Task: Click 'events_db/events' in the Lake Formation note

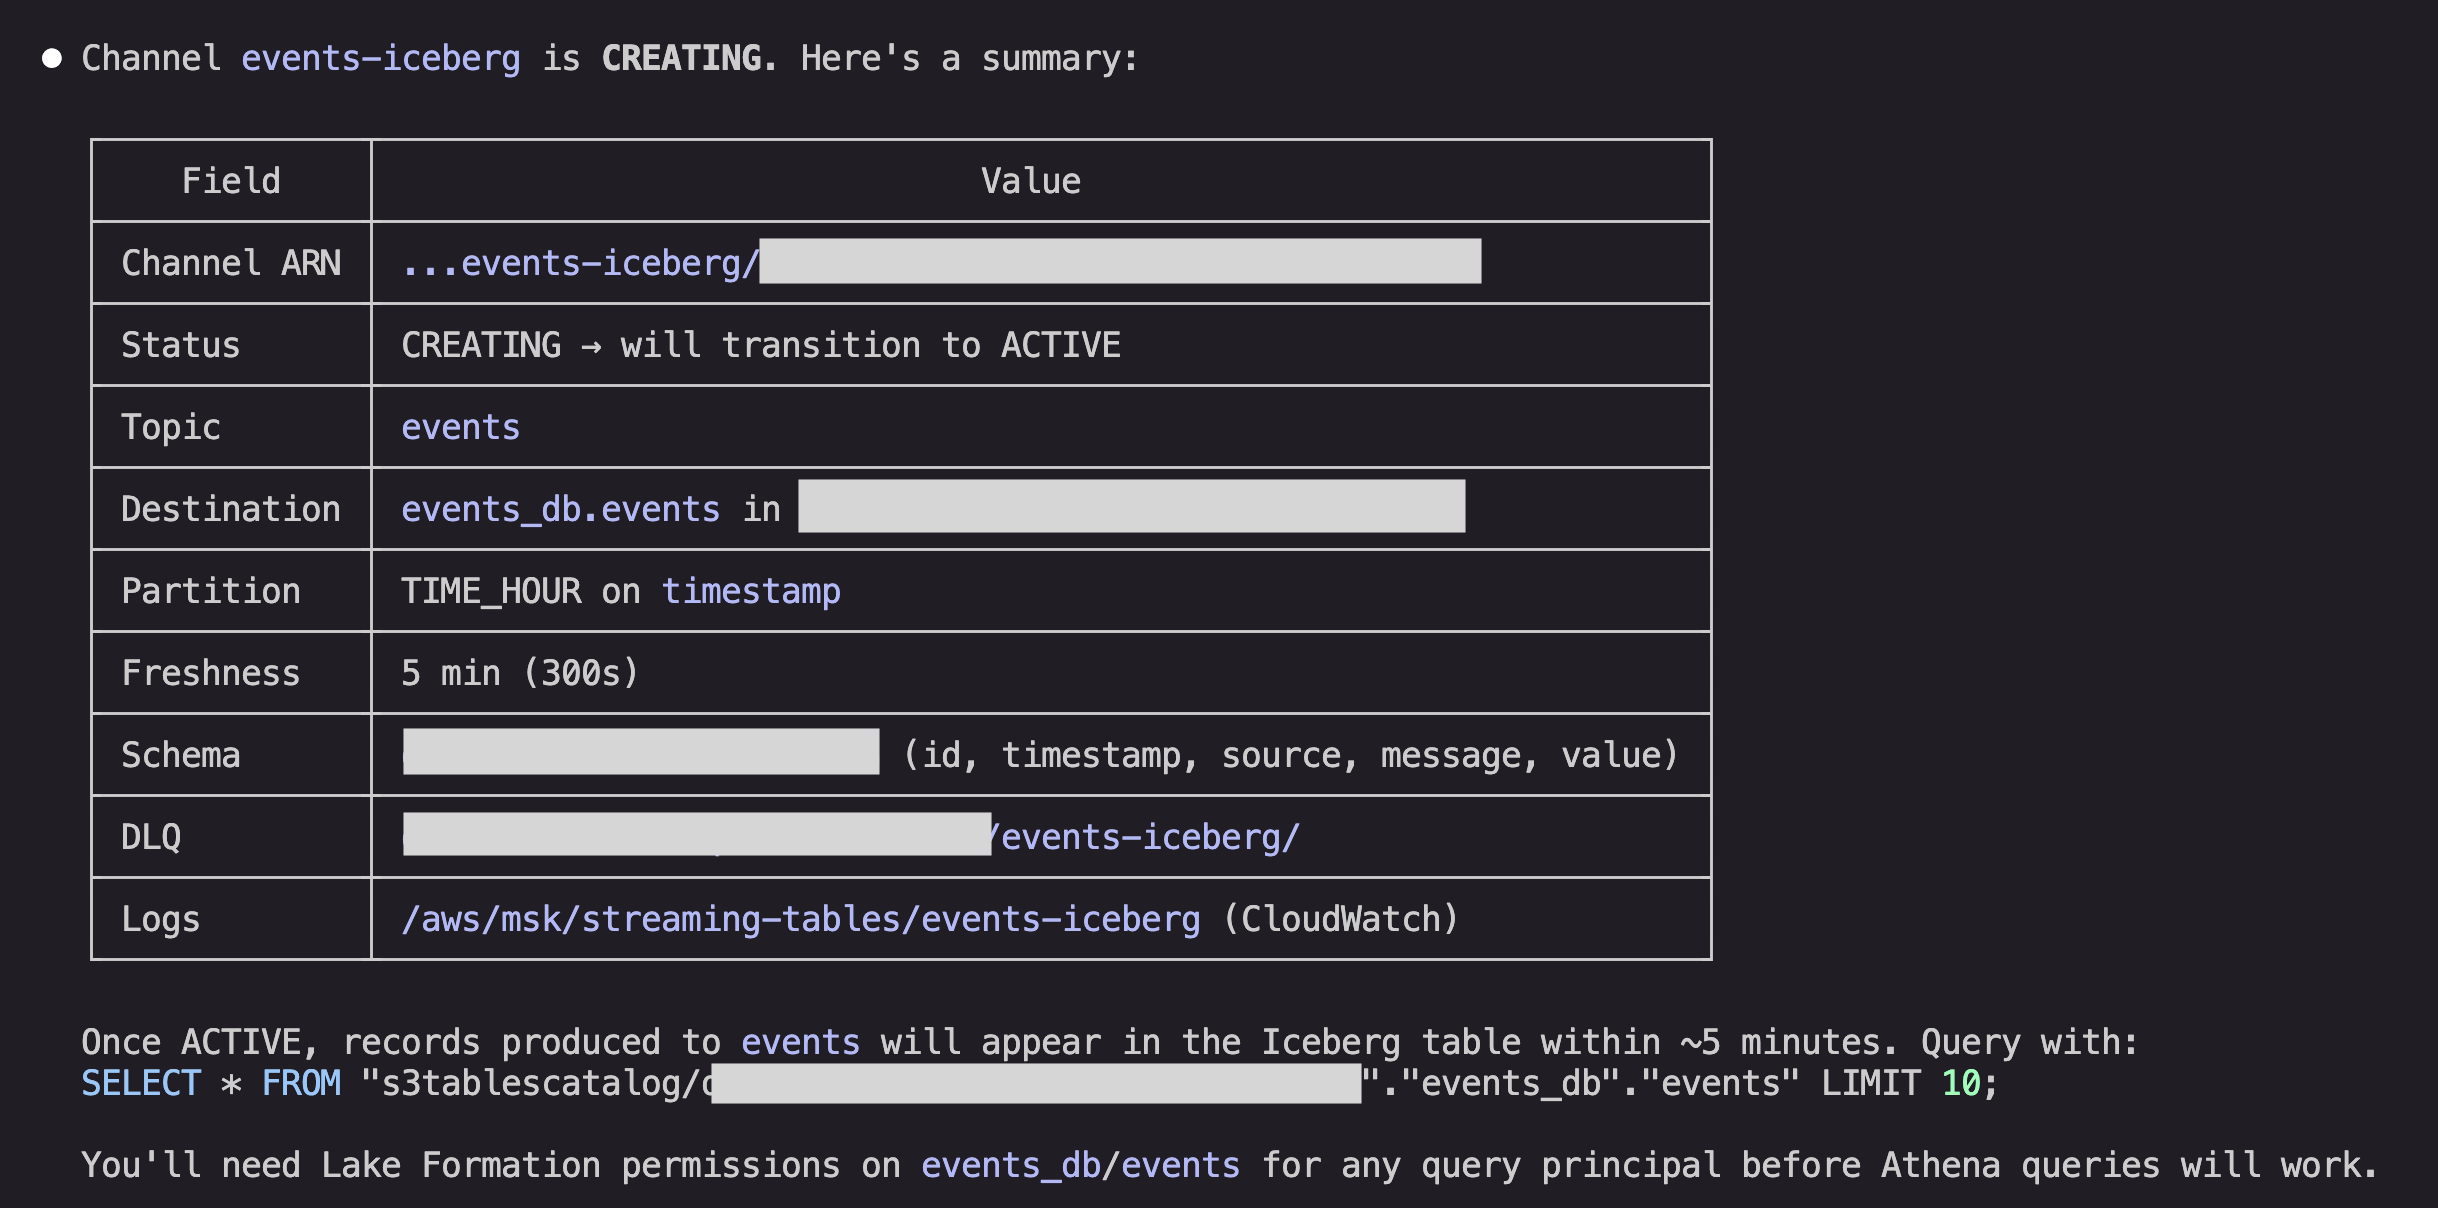Action: [1081, 1165]
